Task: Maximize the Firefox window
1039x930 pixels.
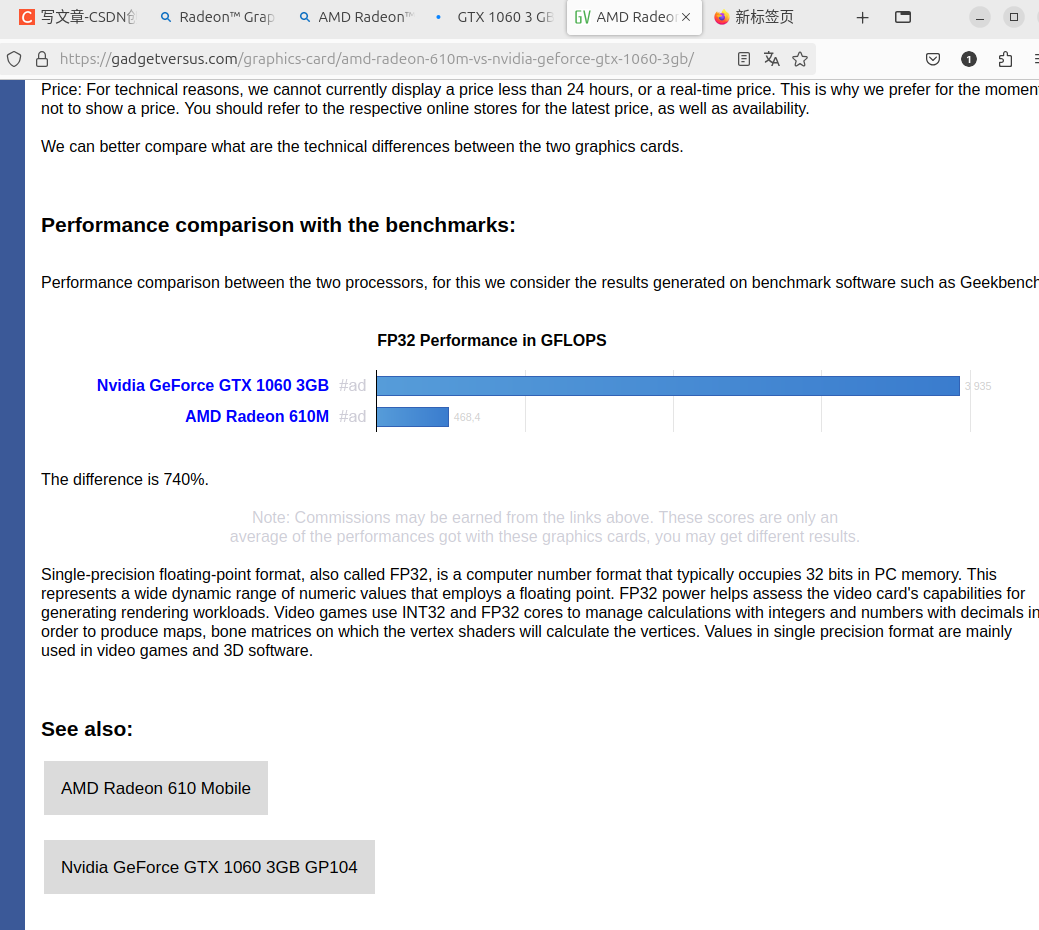Action: click(1014, 17)
